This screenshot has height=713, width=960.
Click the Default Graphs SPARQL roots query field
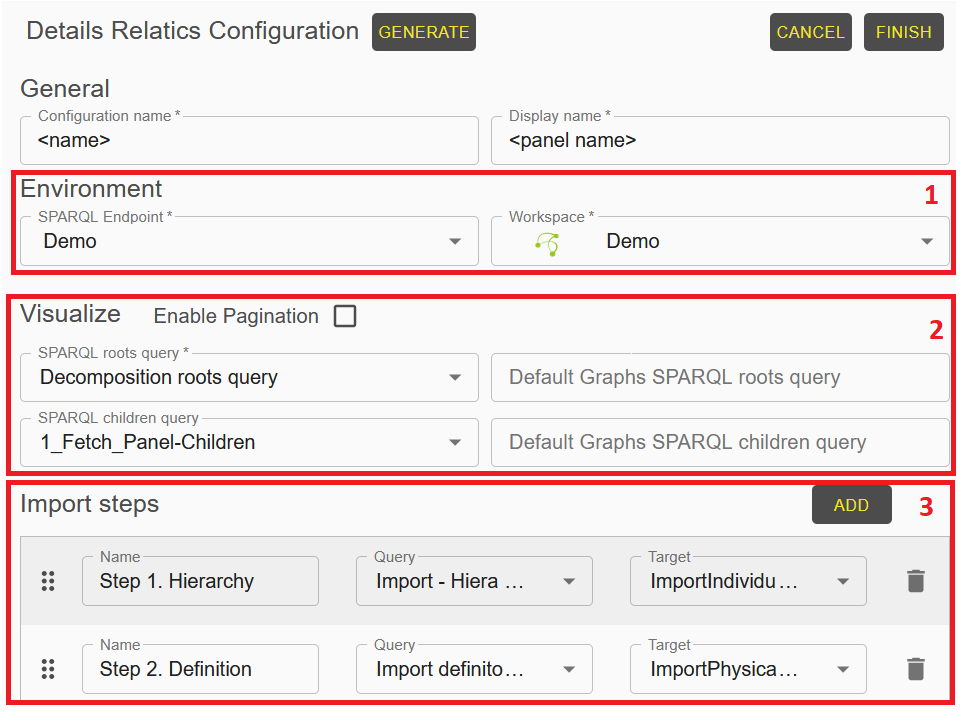[720, 378]
